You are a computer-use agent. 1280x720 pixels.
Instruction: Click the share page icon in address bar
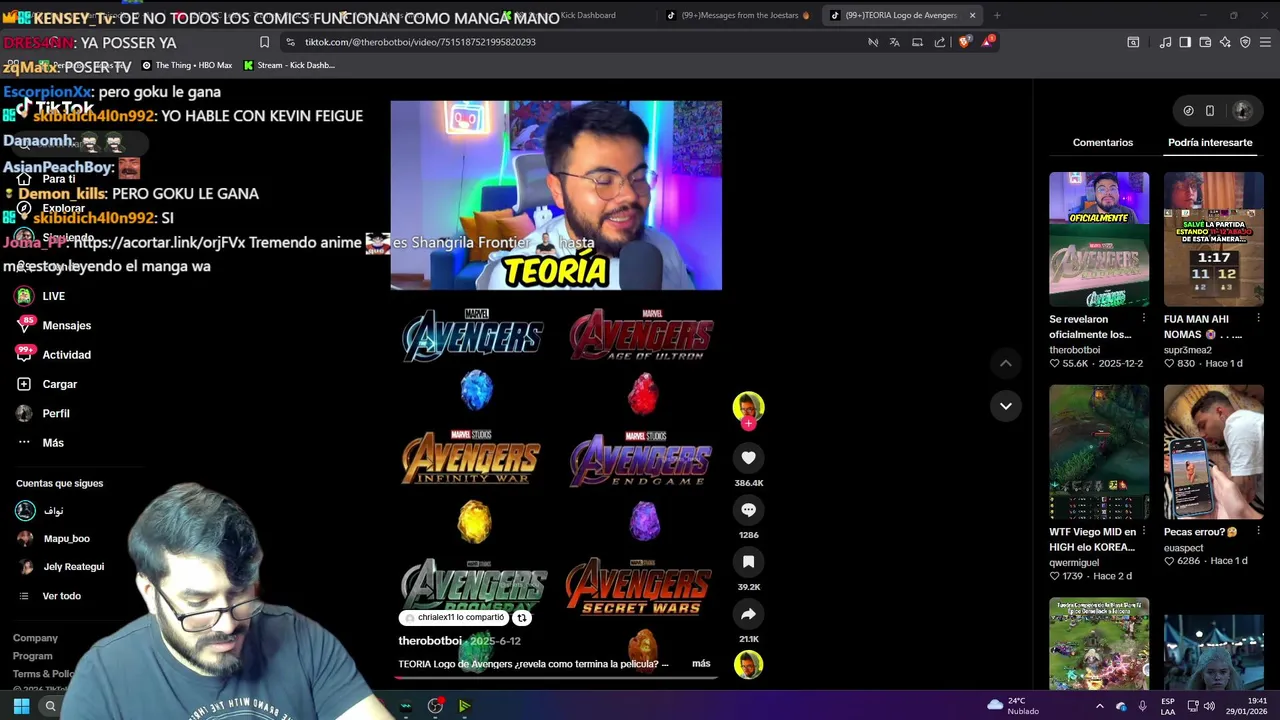pyautogui.click(x=940, y=42)
